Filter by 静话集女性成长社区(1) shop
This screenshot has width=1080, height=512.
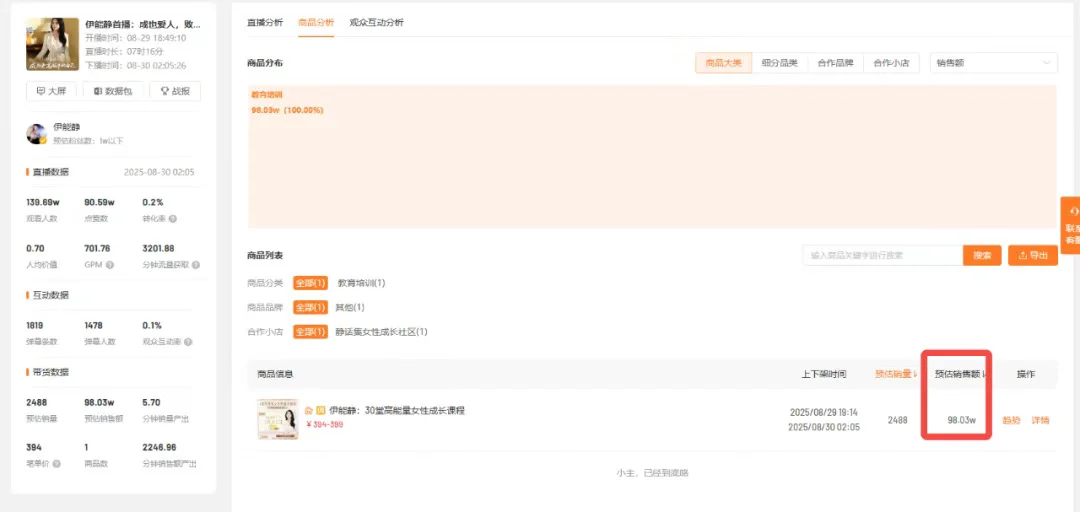click(x=382, y=332)
